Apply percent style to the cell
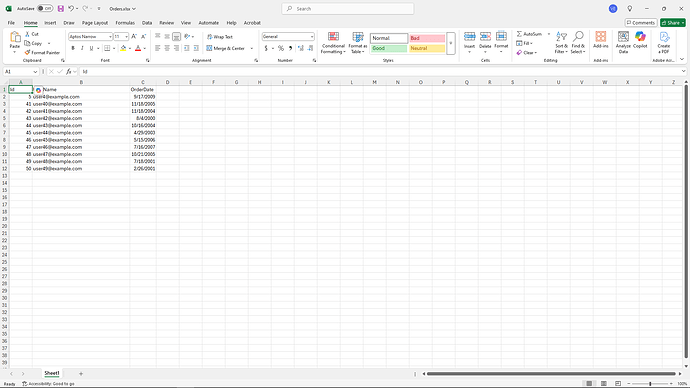Image resolution: width=690 pixels, height=388 pixels. click(x=281, y=48)
